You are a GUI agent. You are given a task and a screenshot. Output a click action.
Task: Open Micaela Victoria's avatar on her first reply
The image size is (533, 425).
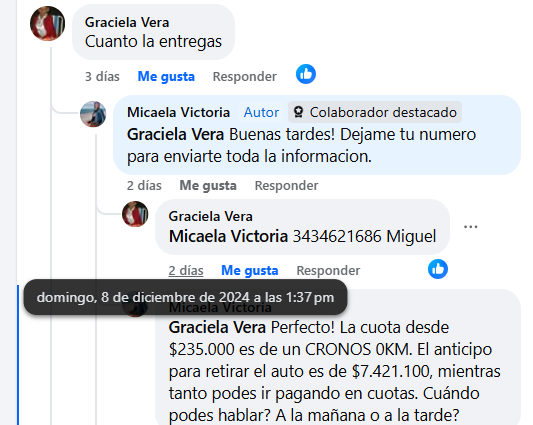(93, 114)
